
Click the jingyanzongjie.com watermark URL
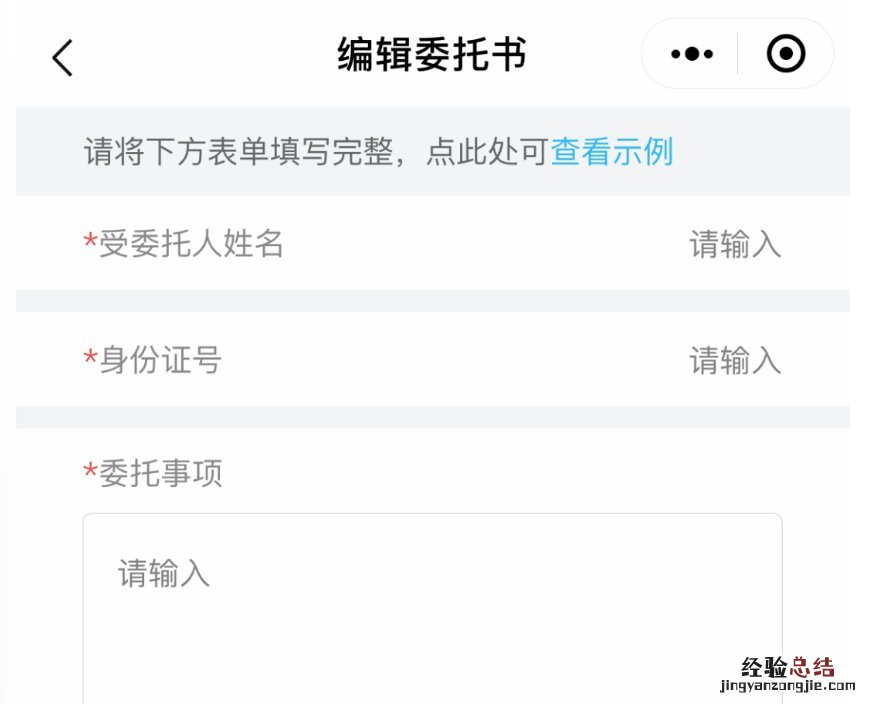787,687
